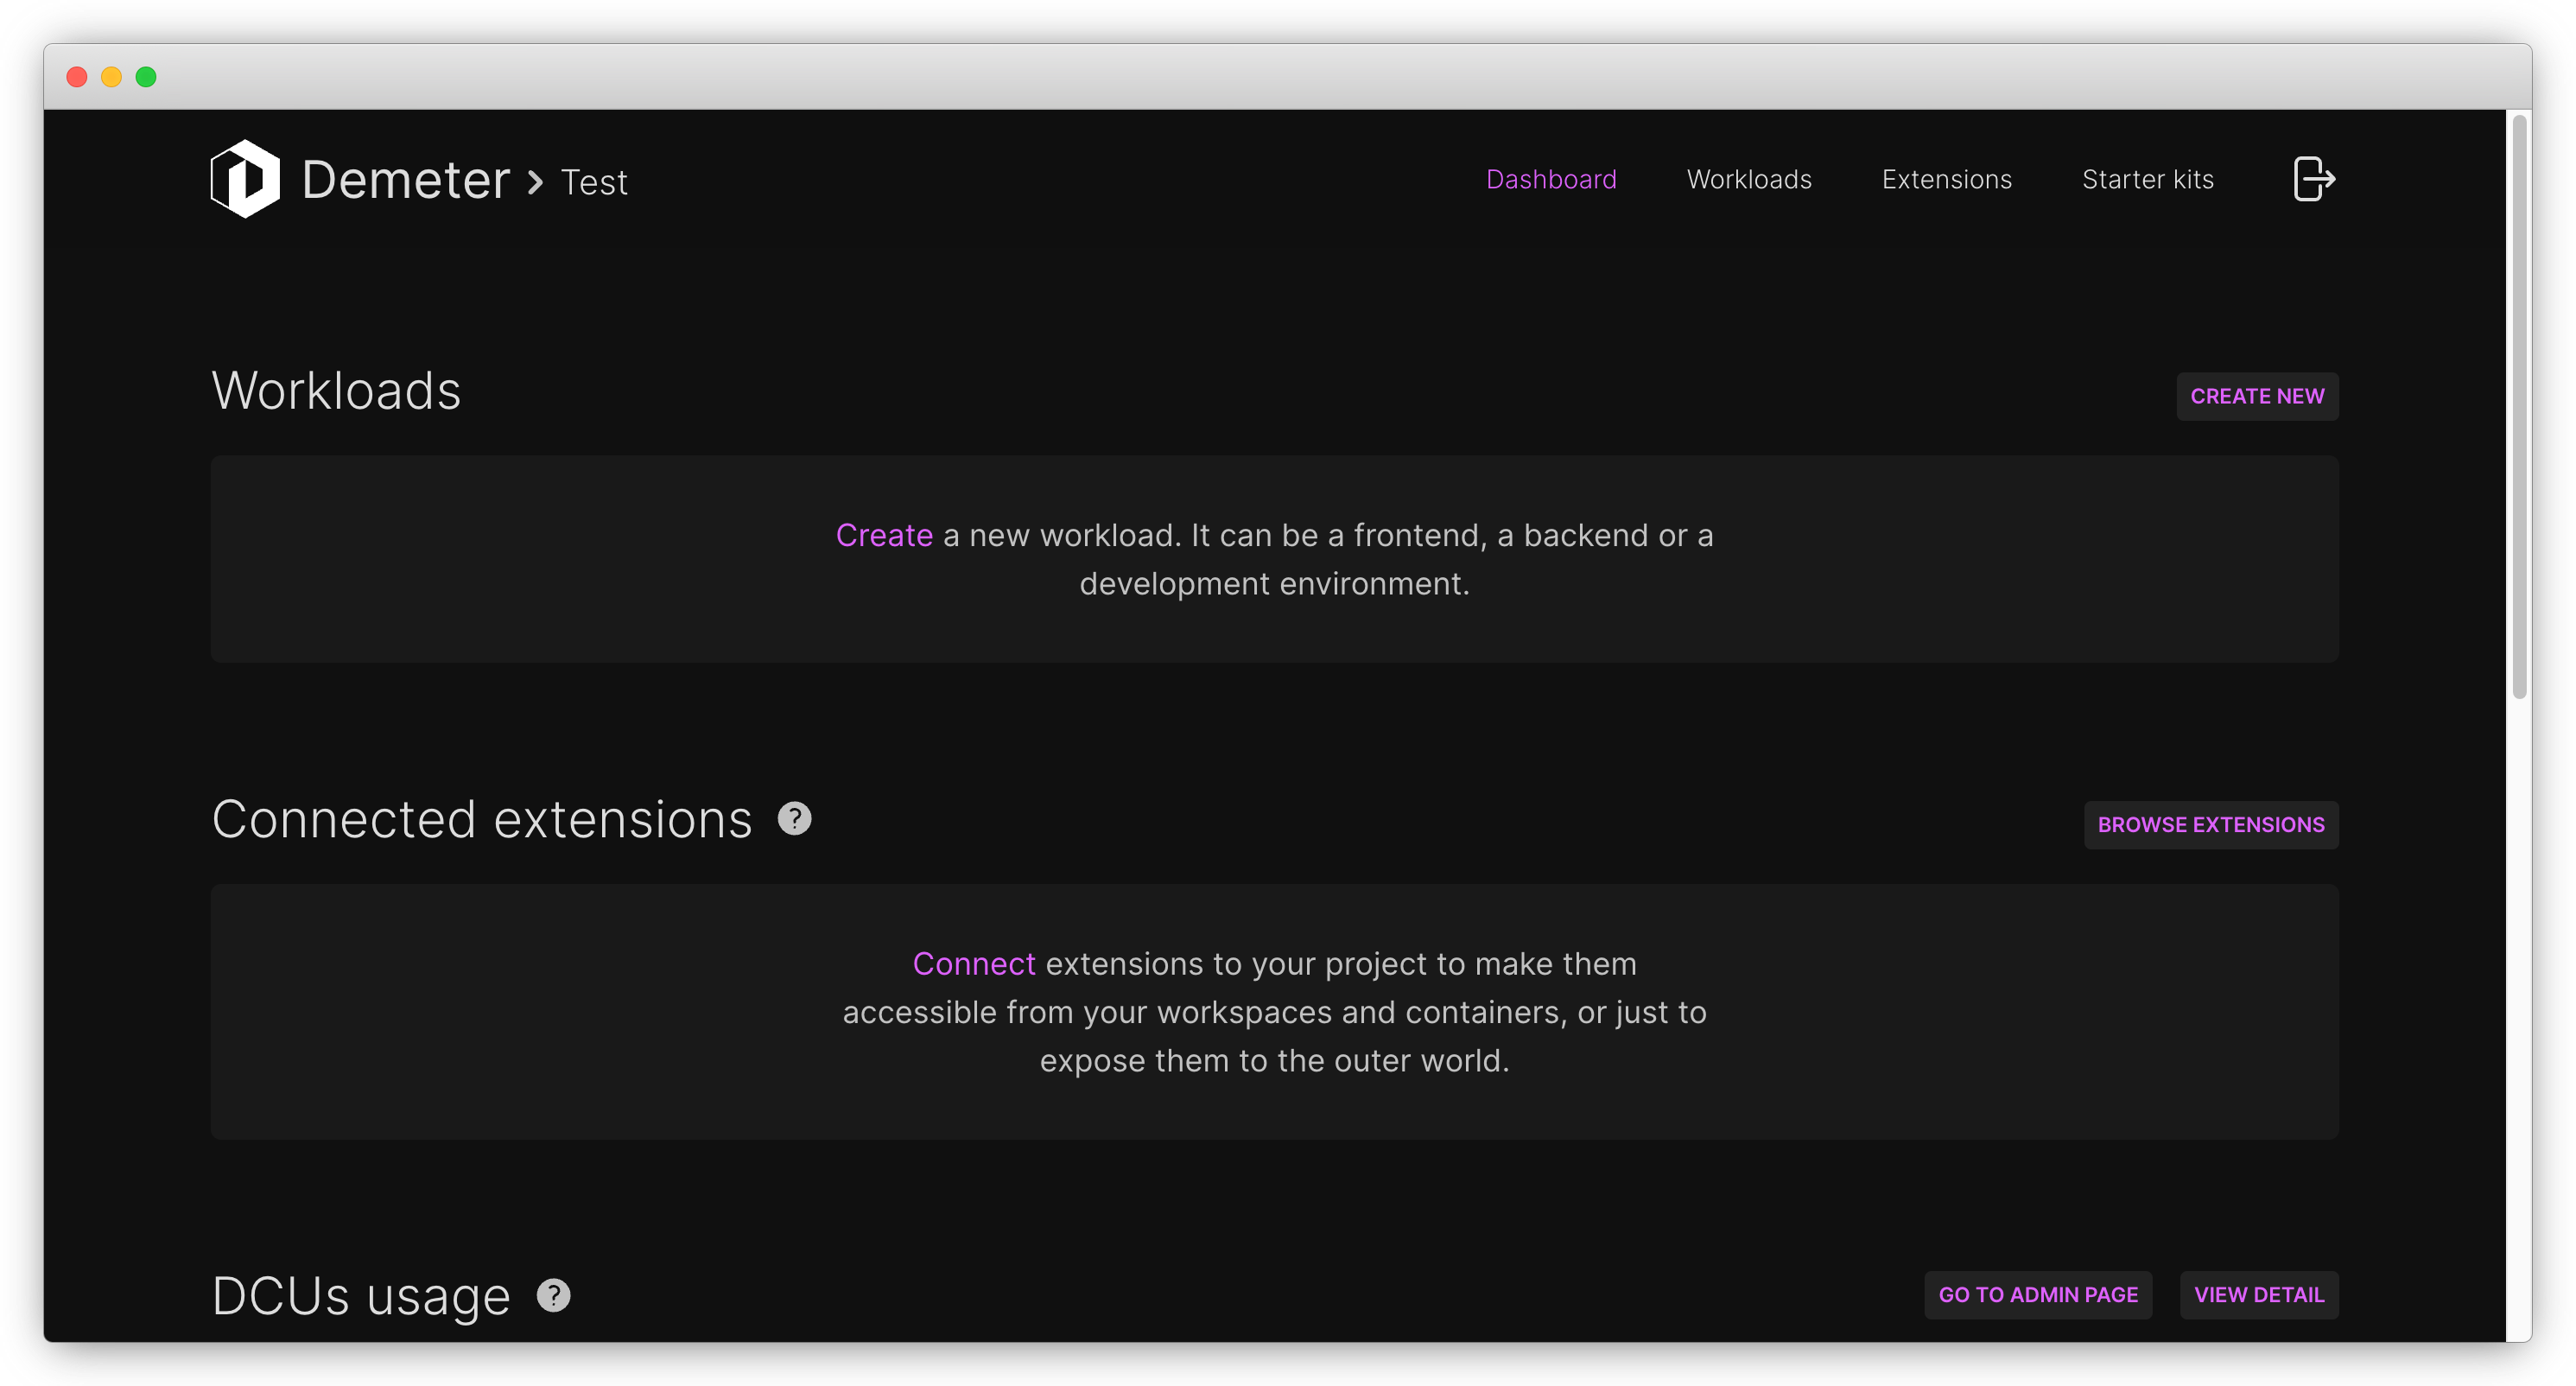Open the Dashboard nav tab

1551,179
